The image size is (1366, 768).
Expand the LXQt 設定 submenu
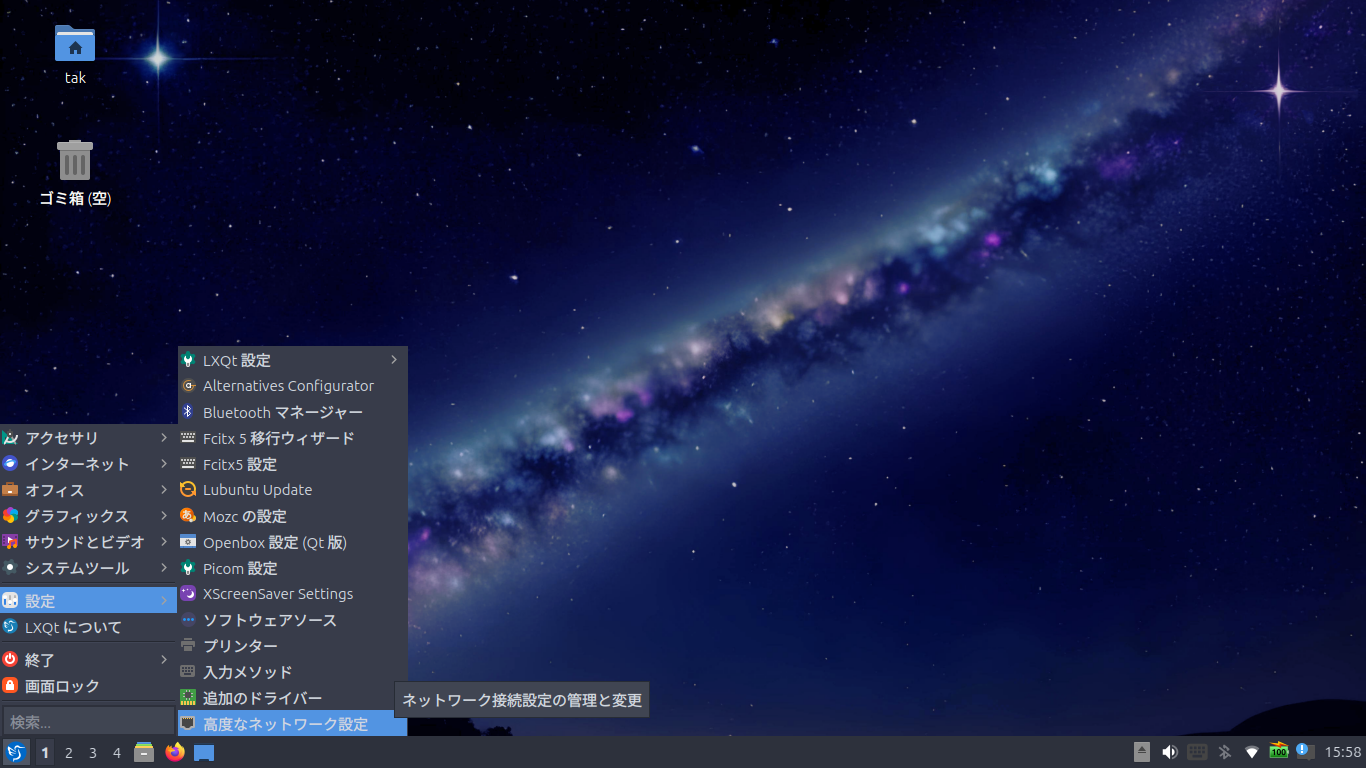[x=292, y=360]
